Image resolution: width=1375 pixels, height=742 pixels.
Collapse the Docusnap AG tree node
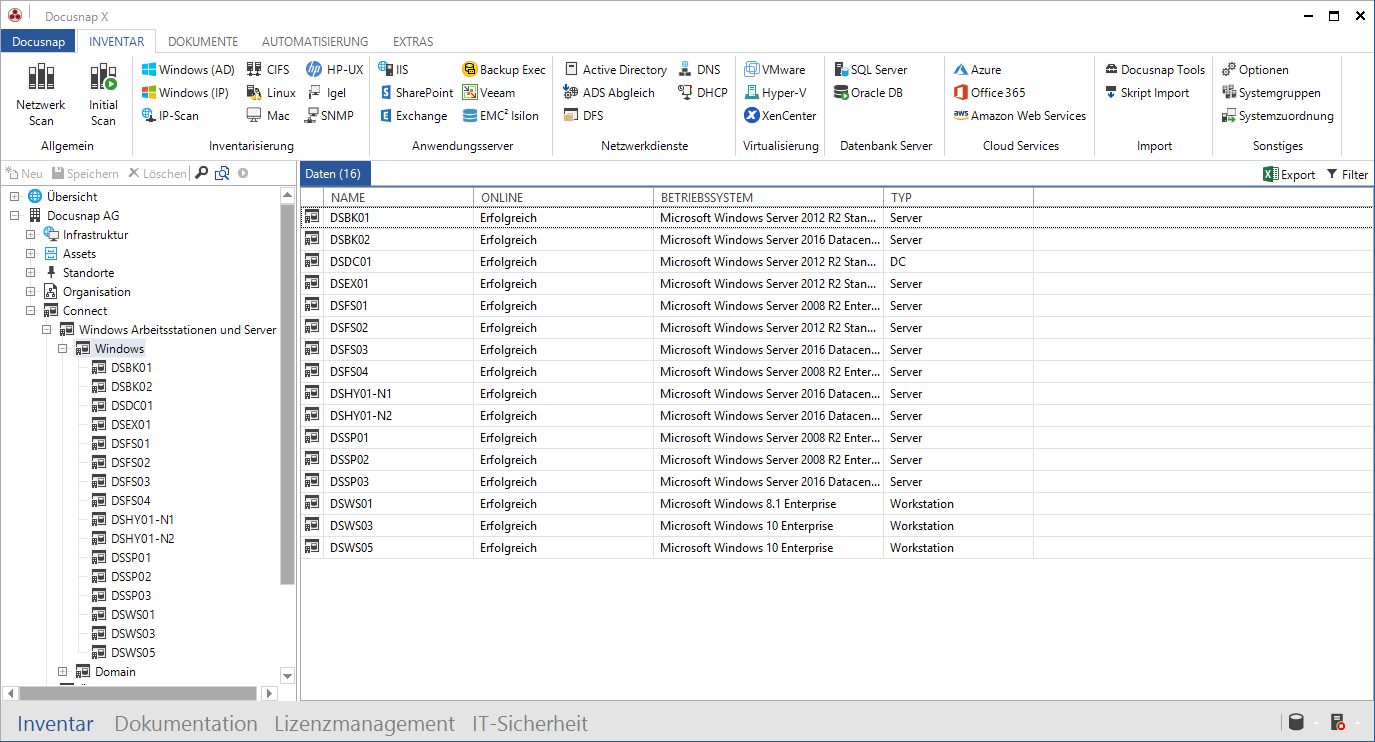(x=15, y=216)
